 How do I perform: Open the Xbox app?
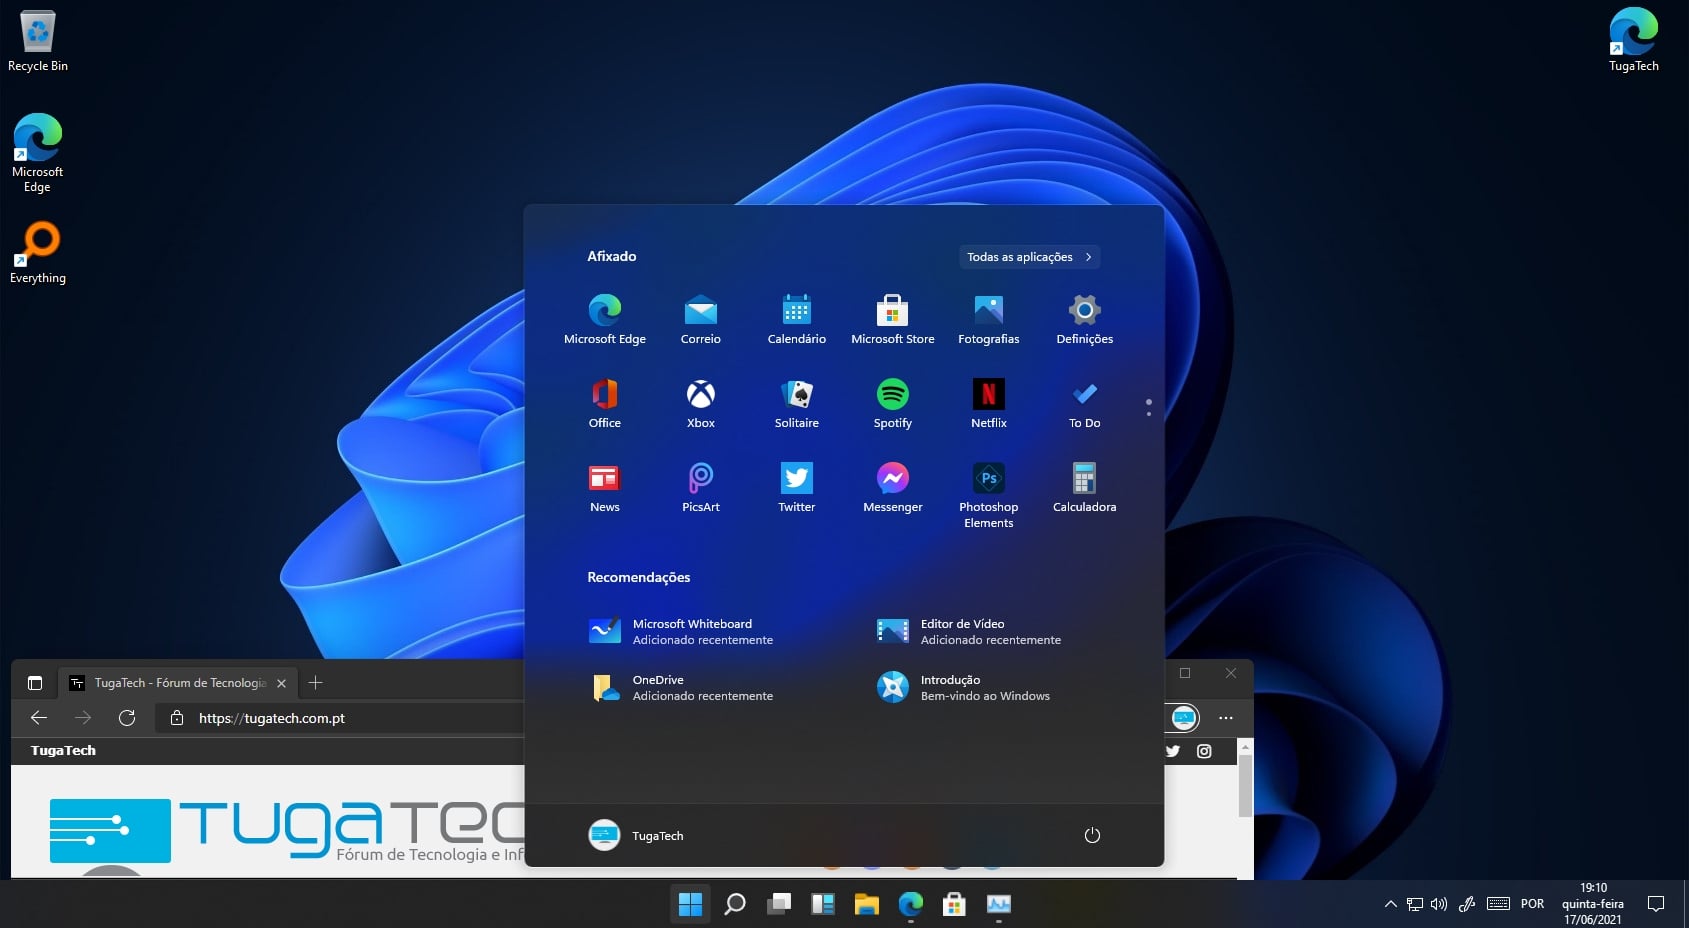700,404
